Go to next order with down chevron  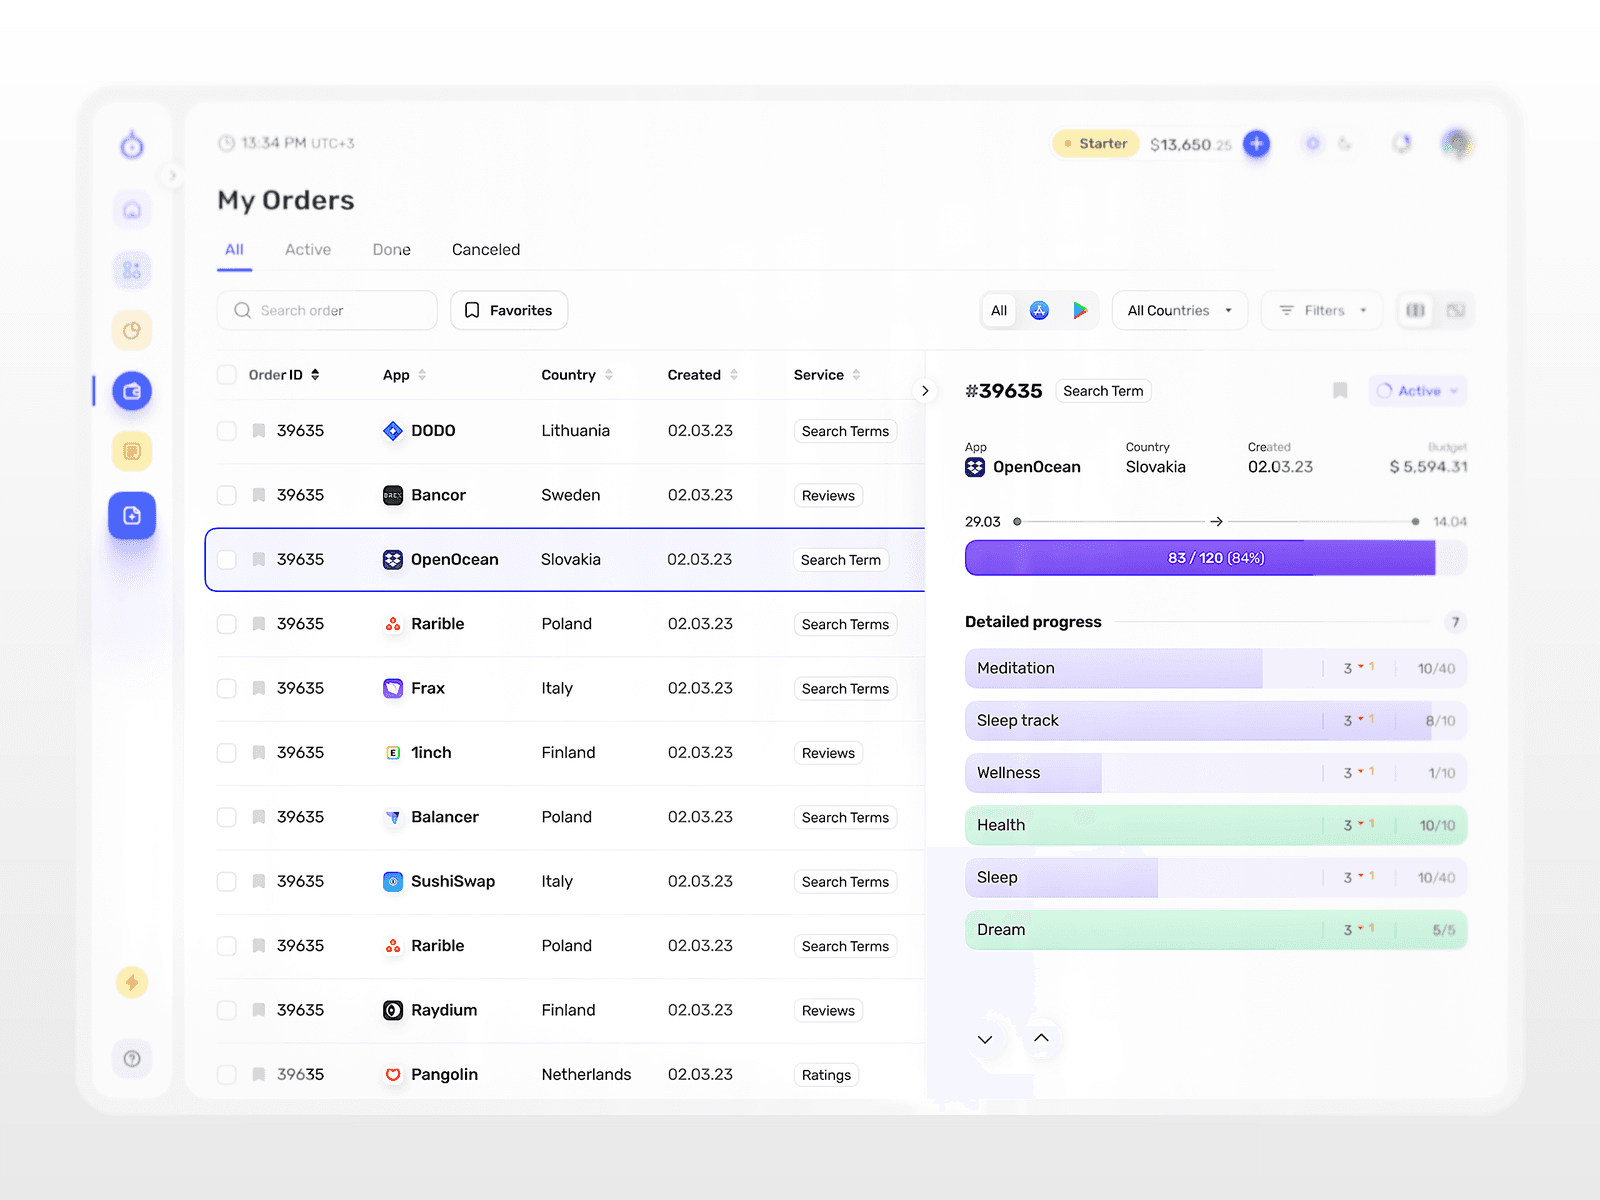[985, 1039]
